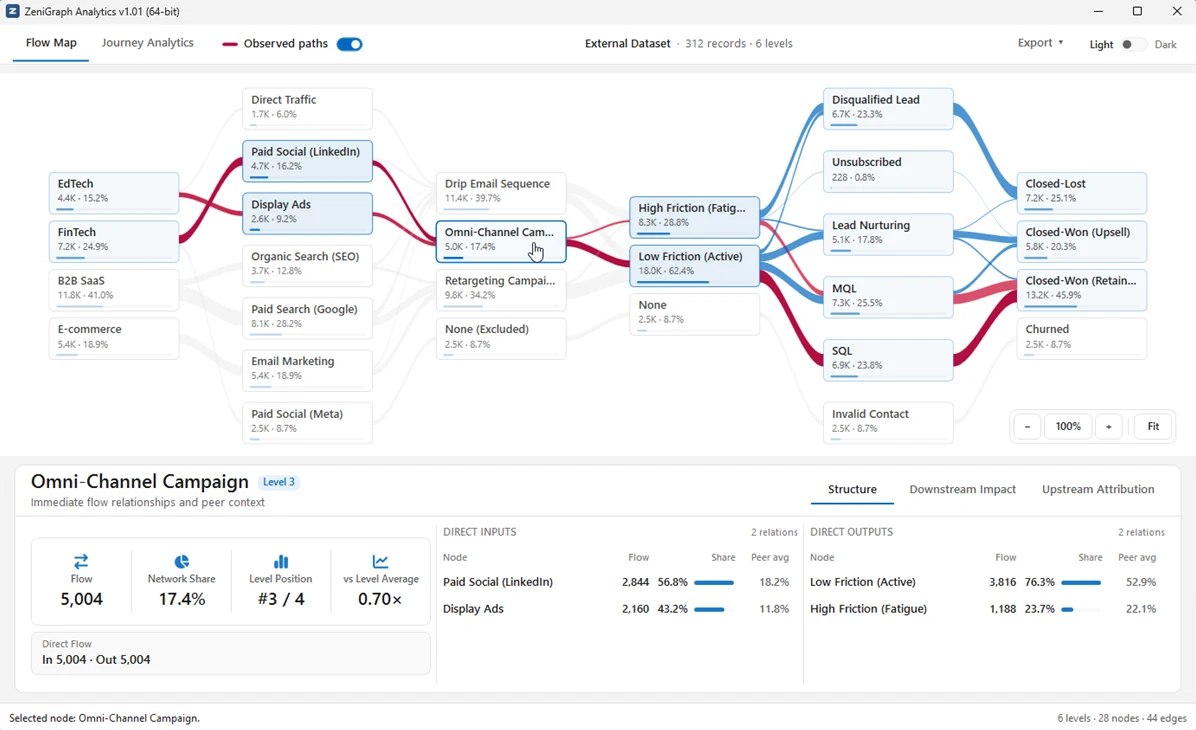The width and height of the screenshot is (1196, 730).
Task: Click the Level 3 badge
Action: coord(278,482)
